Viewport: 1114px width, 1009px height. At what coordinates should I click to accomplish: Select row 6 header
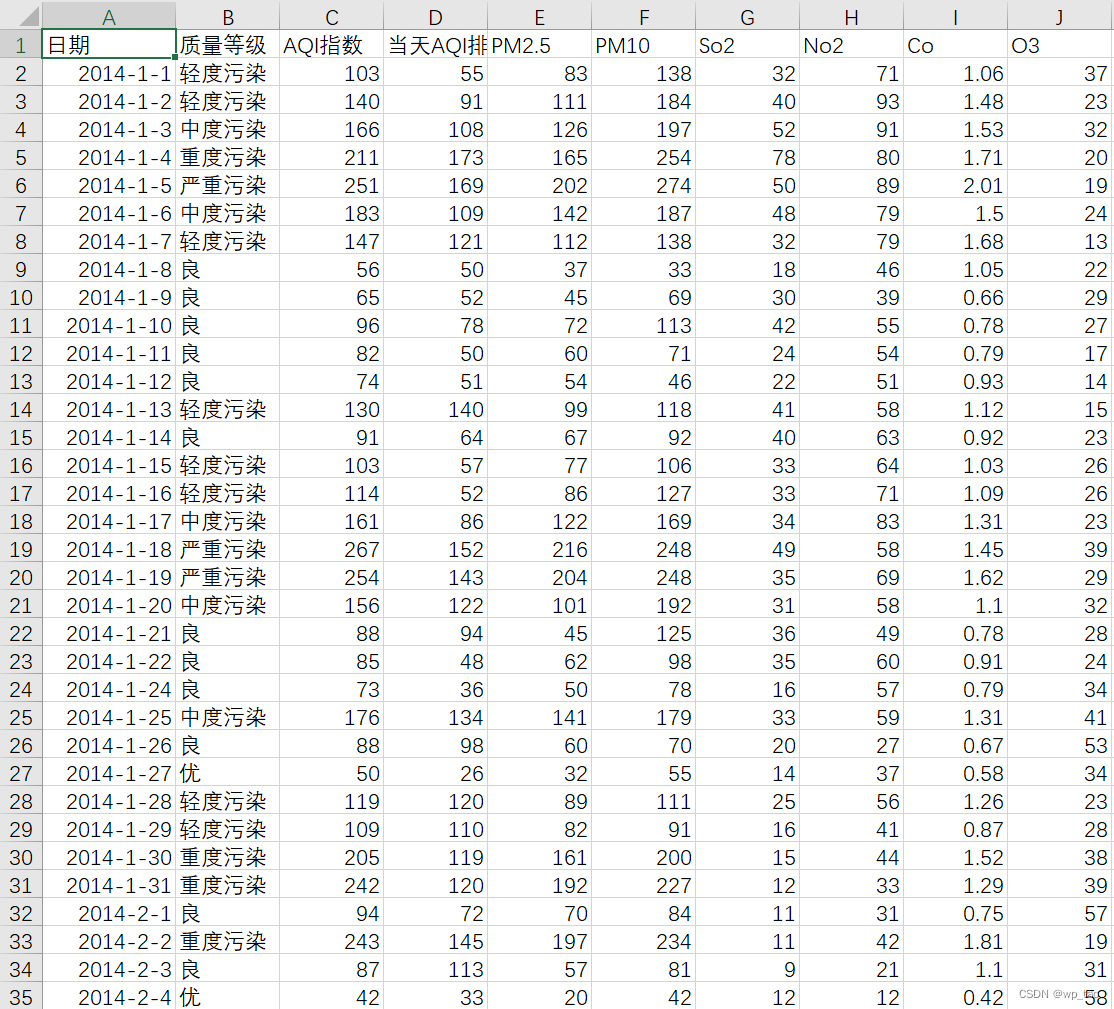[21, 185]
